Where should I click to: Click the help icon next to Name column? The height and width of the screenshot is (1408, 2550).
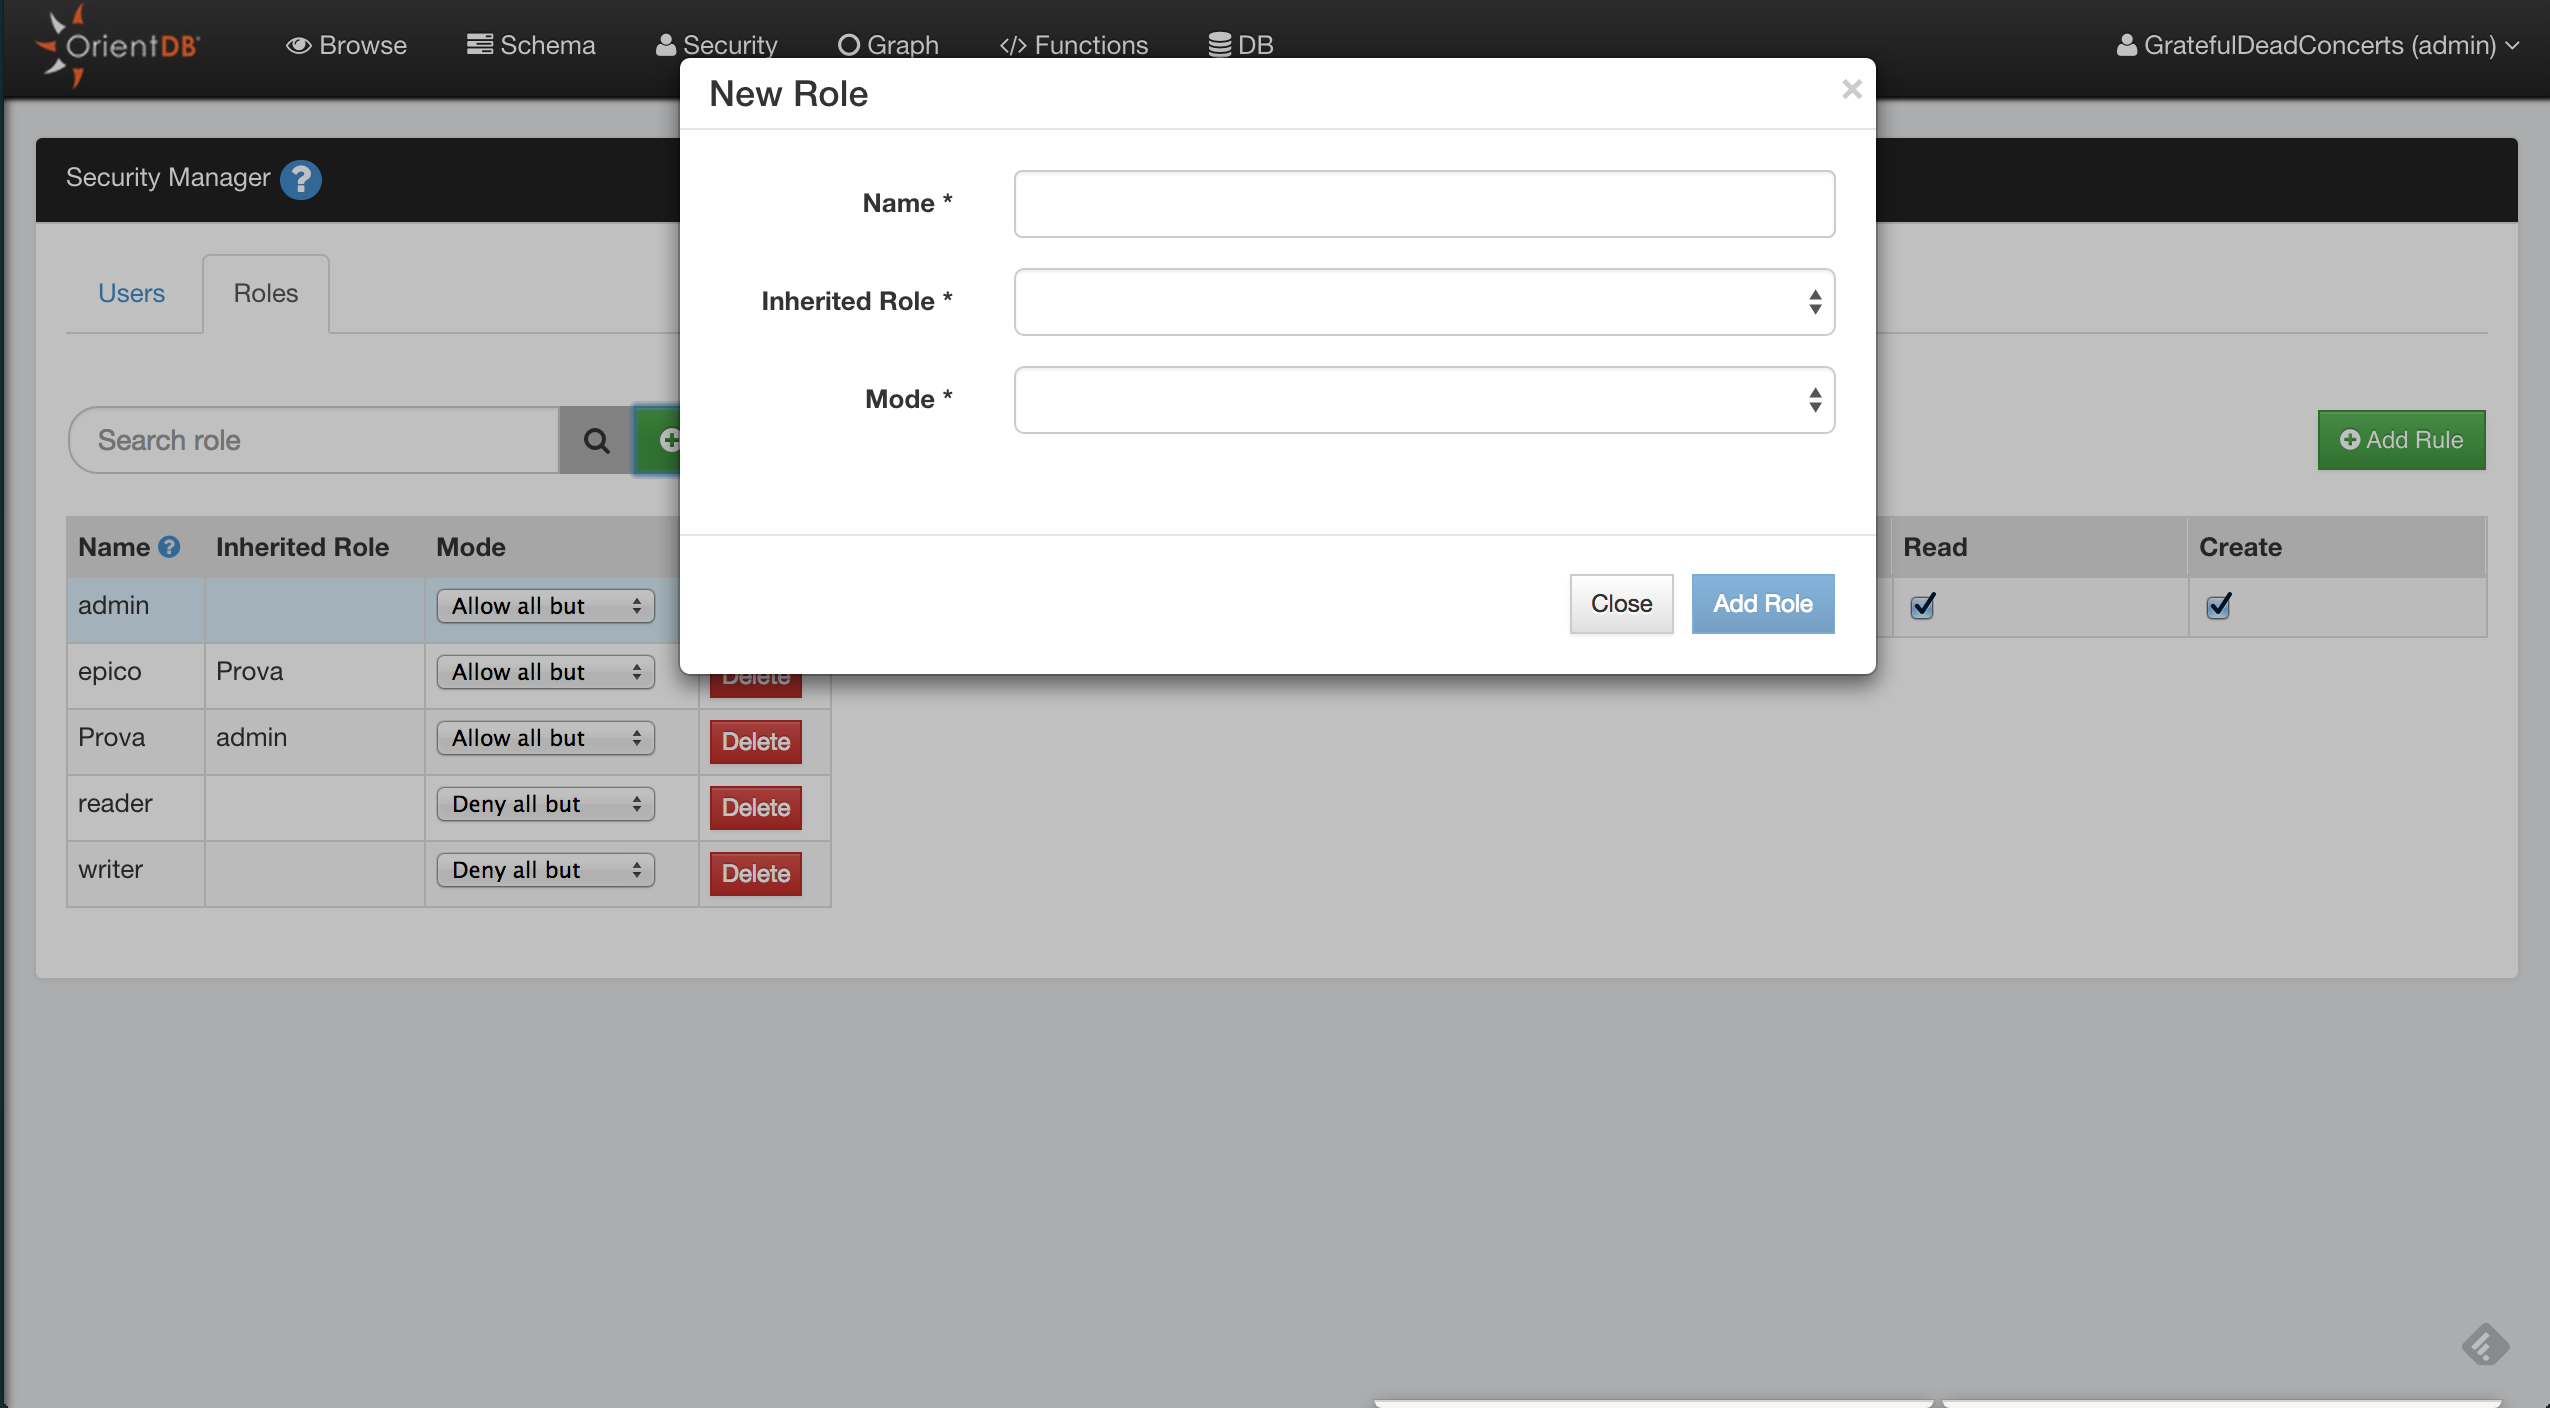(x=168, y=544)
